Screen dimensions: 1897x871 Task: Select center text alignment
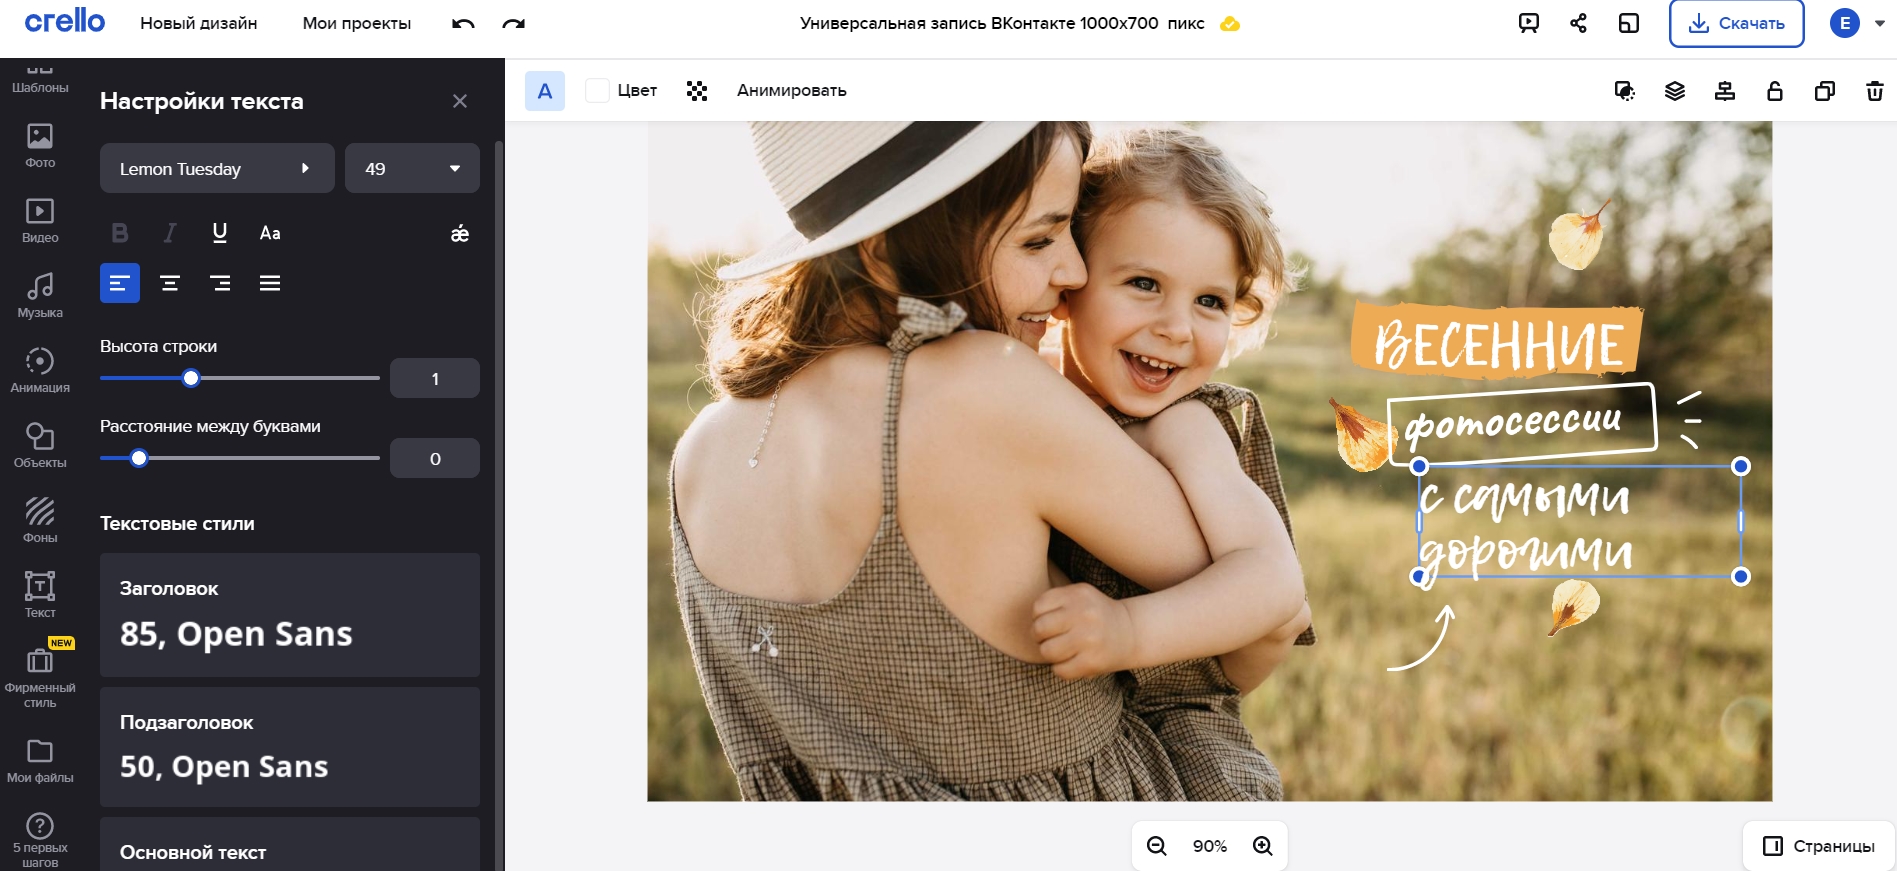click(x=170, y=283)
